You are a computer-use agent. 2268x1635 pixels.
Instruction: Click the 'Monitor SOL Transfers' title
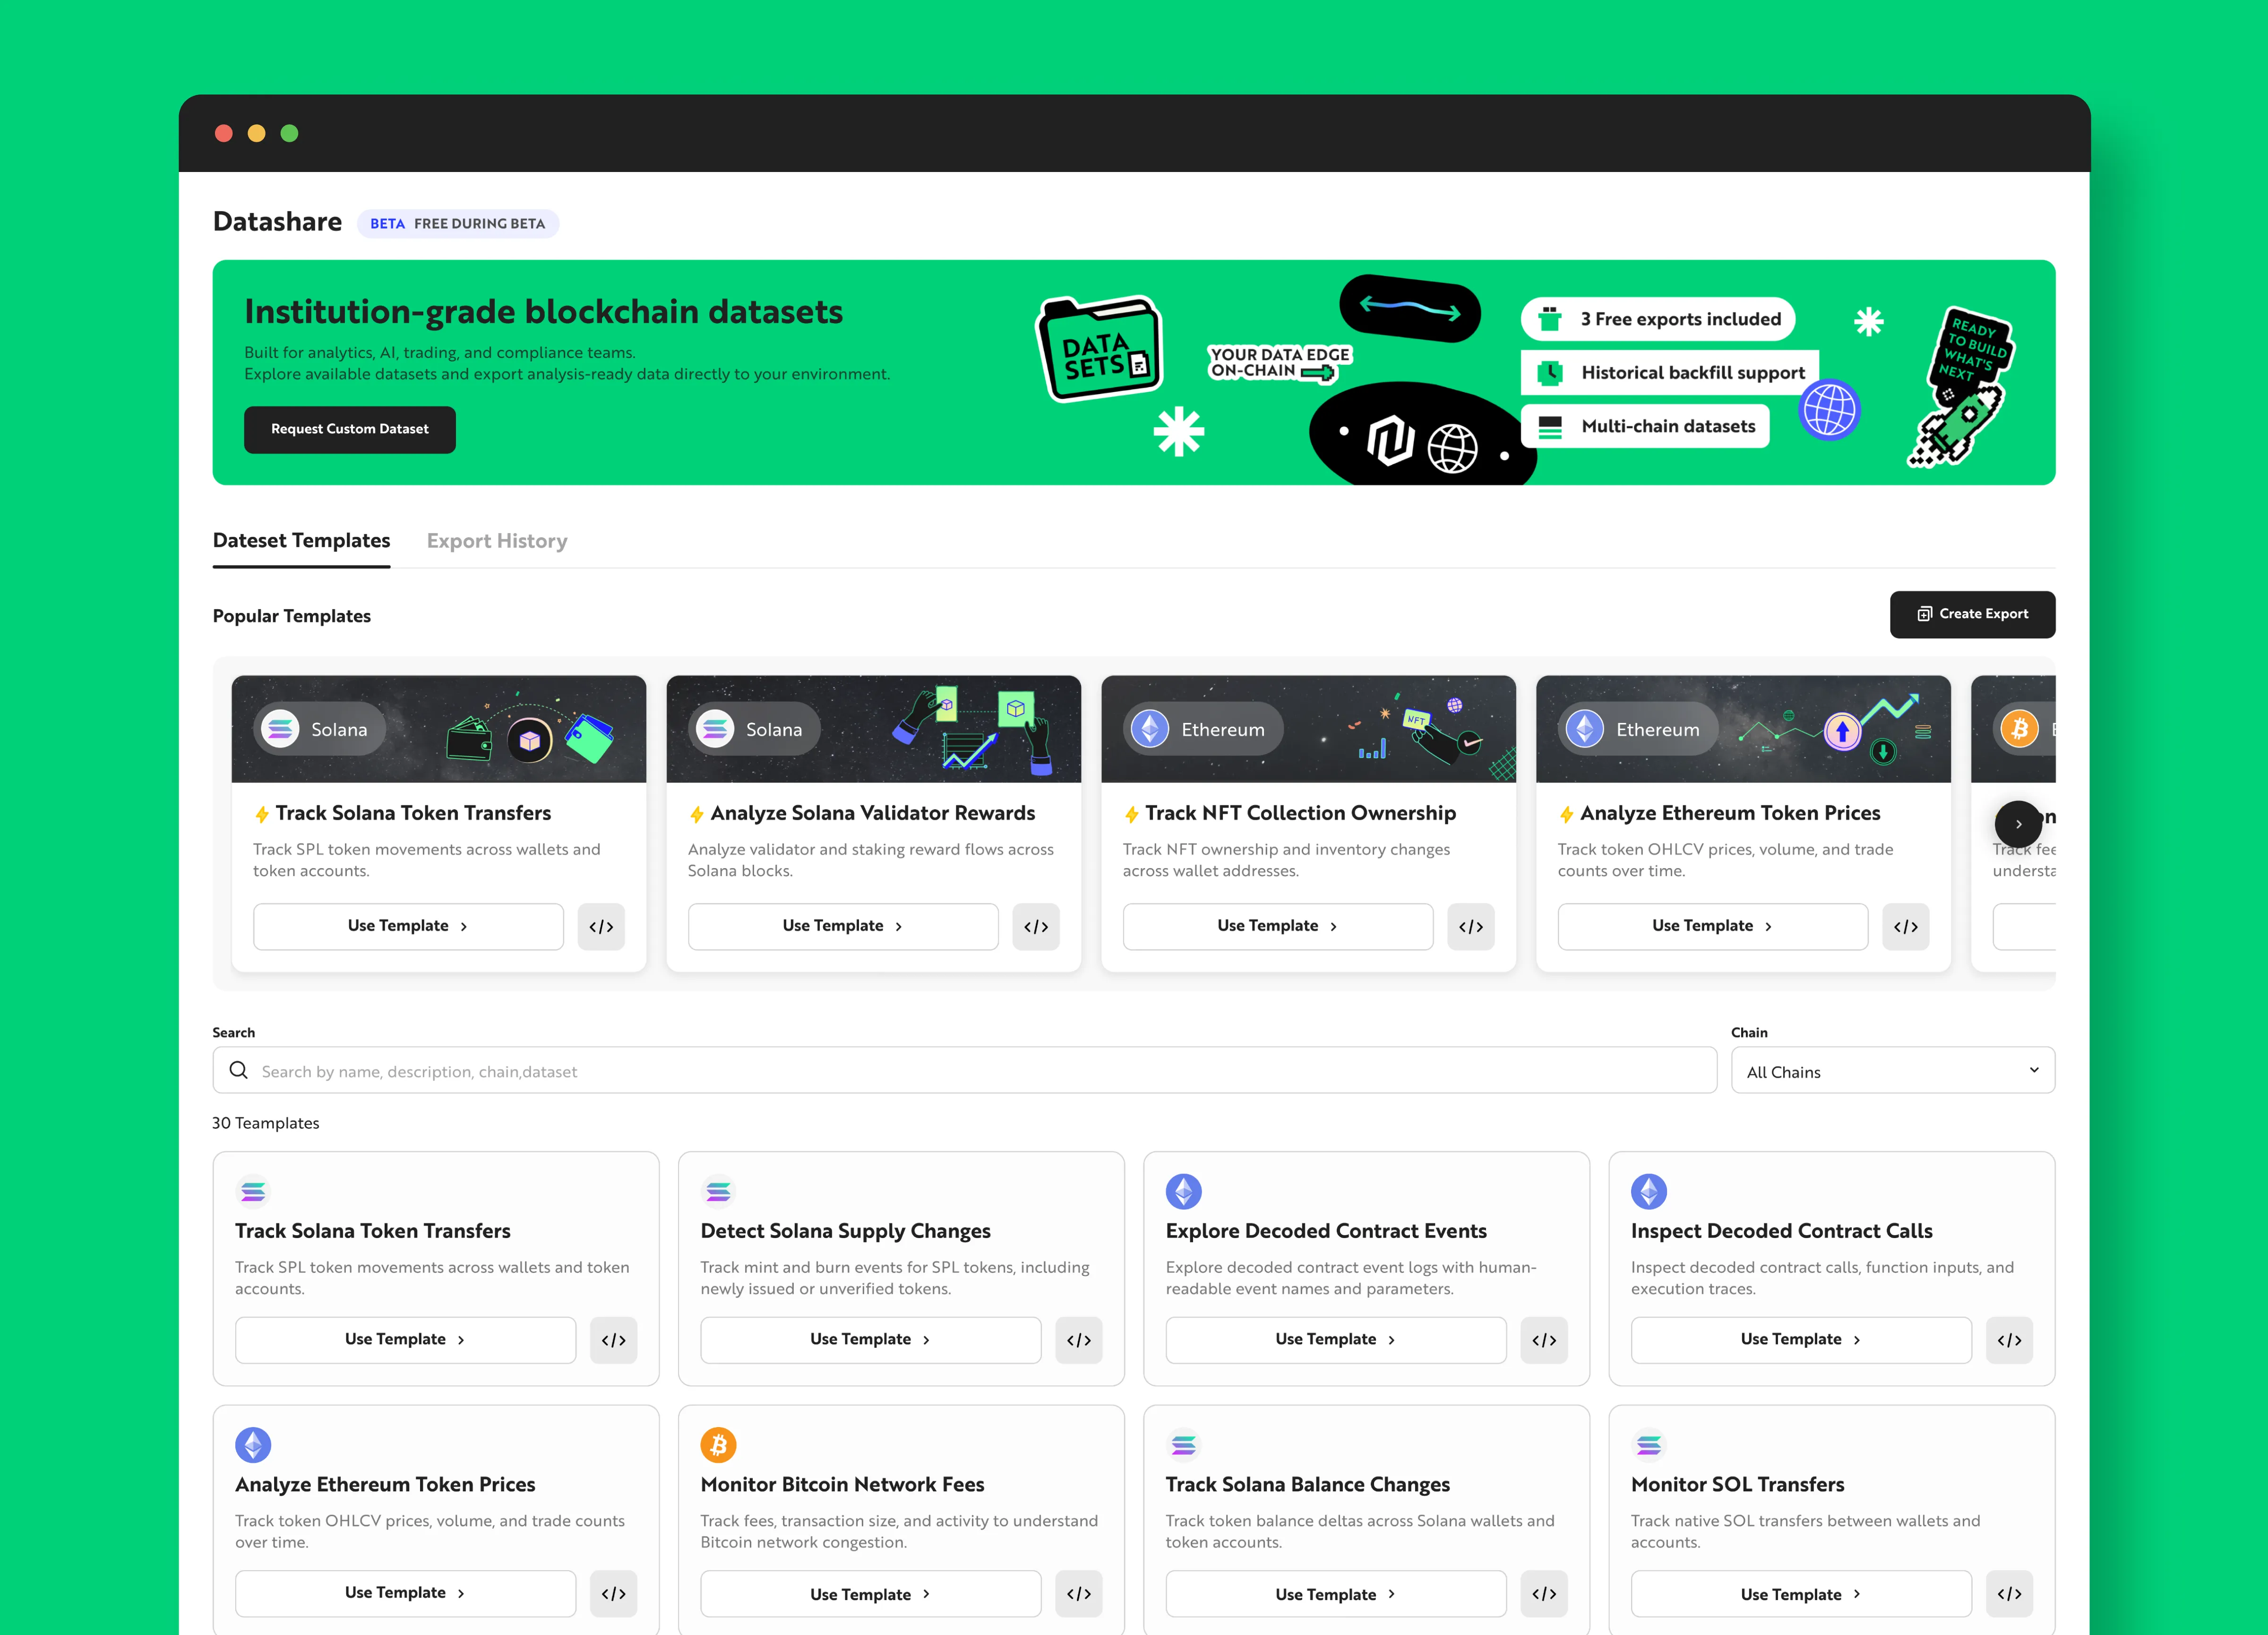tap(1738, 1485)
